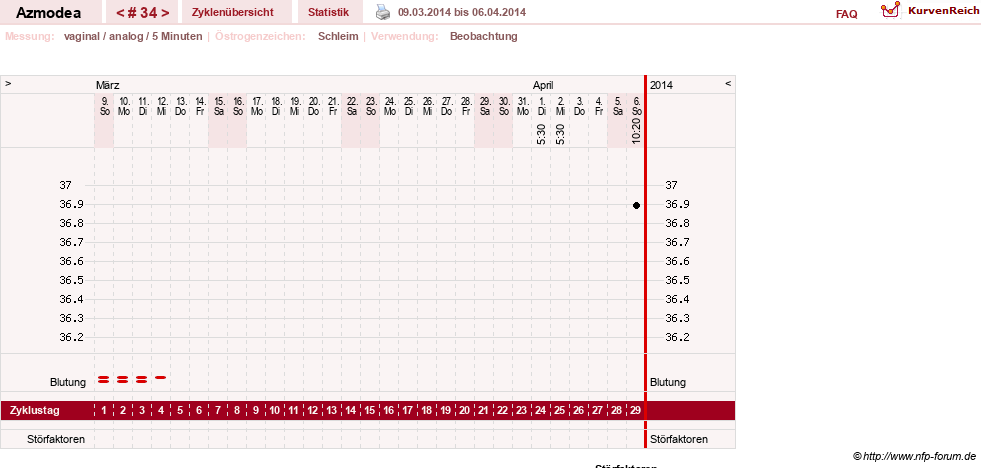Select date column '31. Mo'
This screenshot has width=981, height=468.
click(522, 106)
